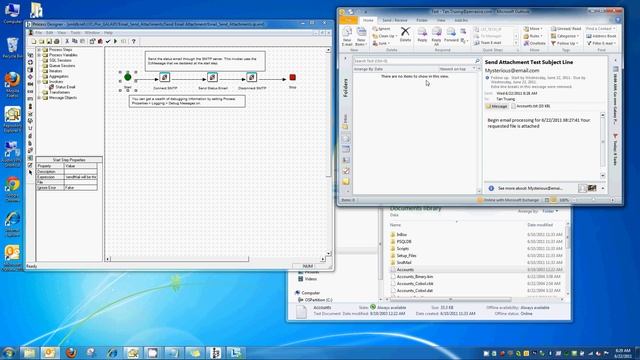Click the validate checkmark icon in Process Designer toolbar
The width and height of the screenshot is (640, 360).
[108, 41]
